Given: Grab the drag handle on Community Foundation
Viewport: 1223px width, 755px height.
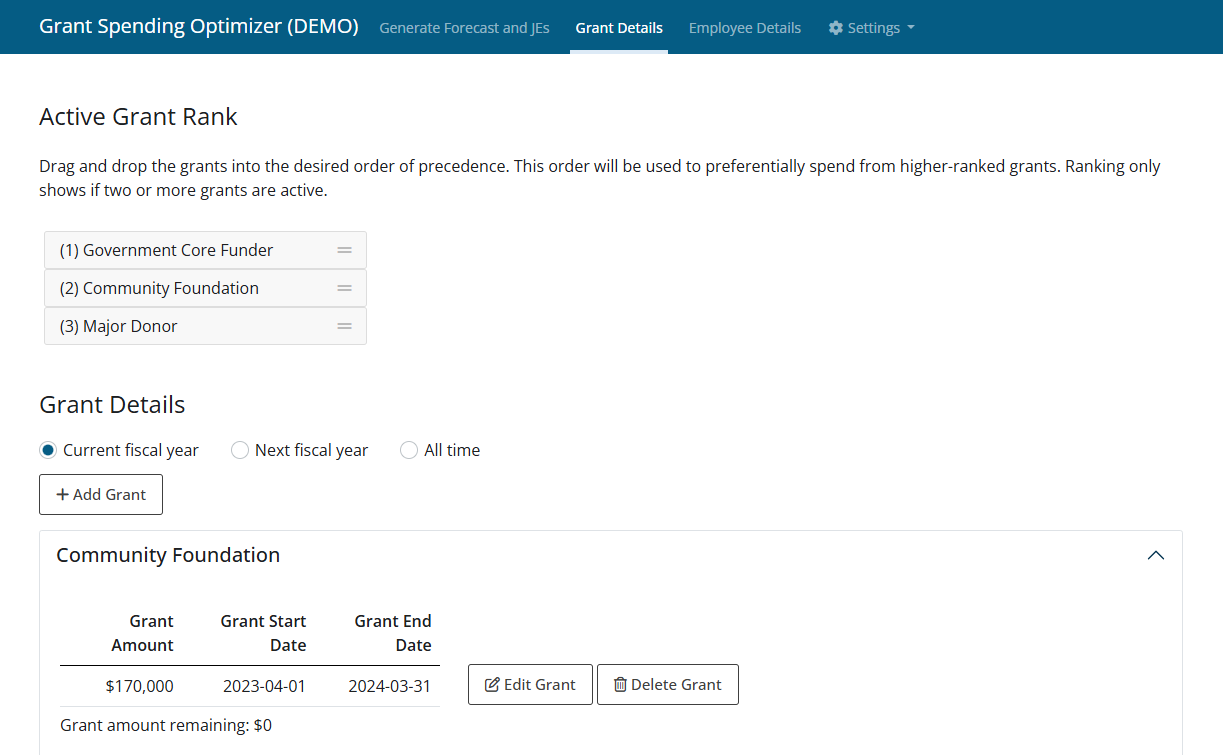Looking at the screenshot, I should (x=344, y=288).
